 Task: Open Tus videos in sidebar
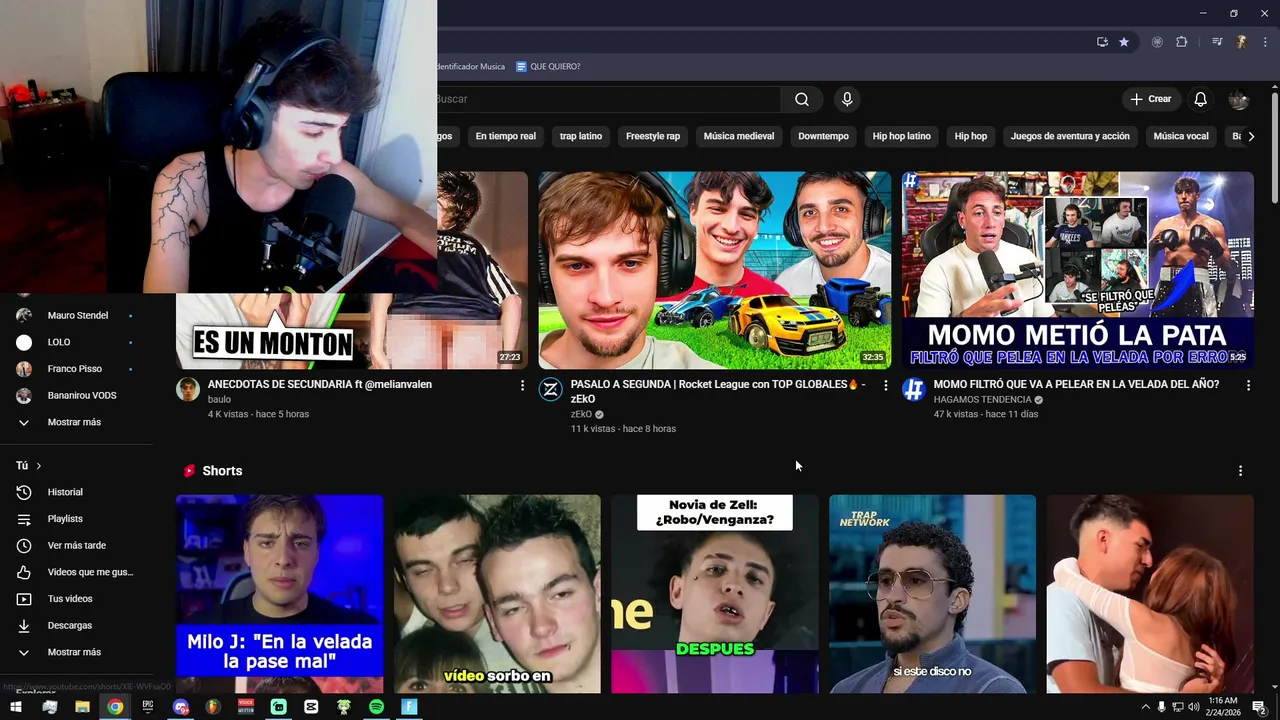point(76,599)
